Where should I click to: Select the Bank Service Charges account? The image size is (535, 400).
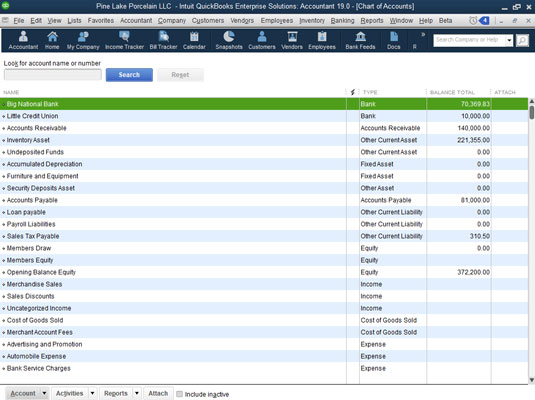pyautogui.click(x=264, y=368)
